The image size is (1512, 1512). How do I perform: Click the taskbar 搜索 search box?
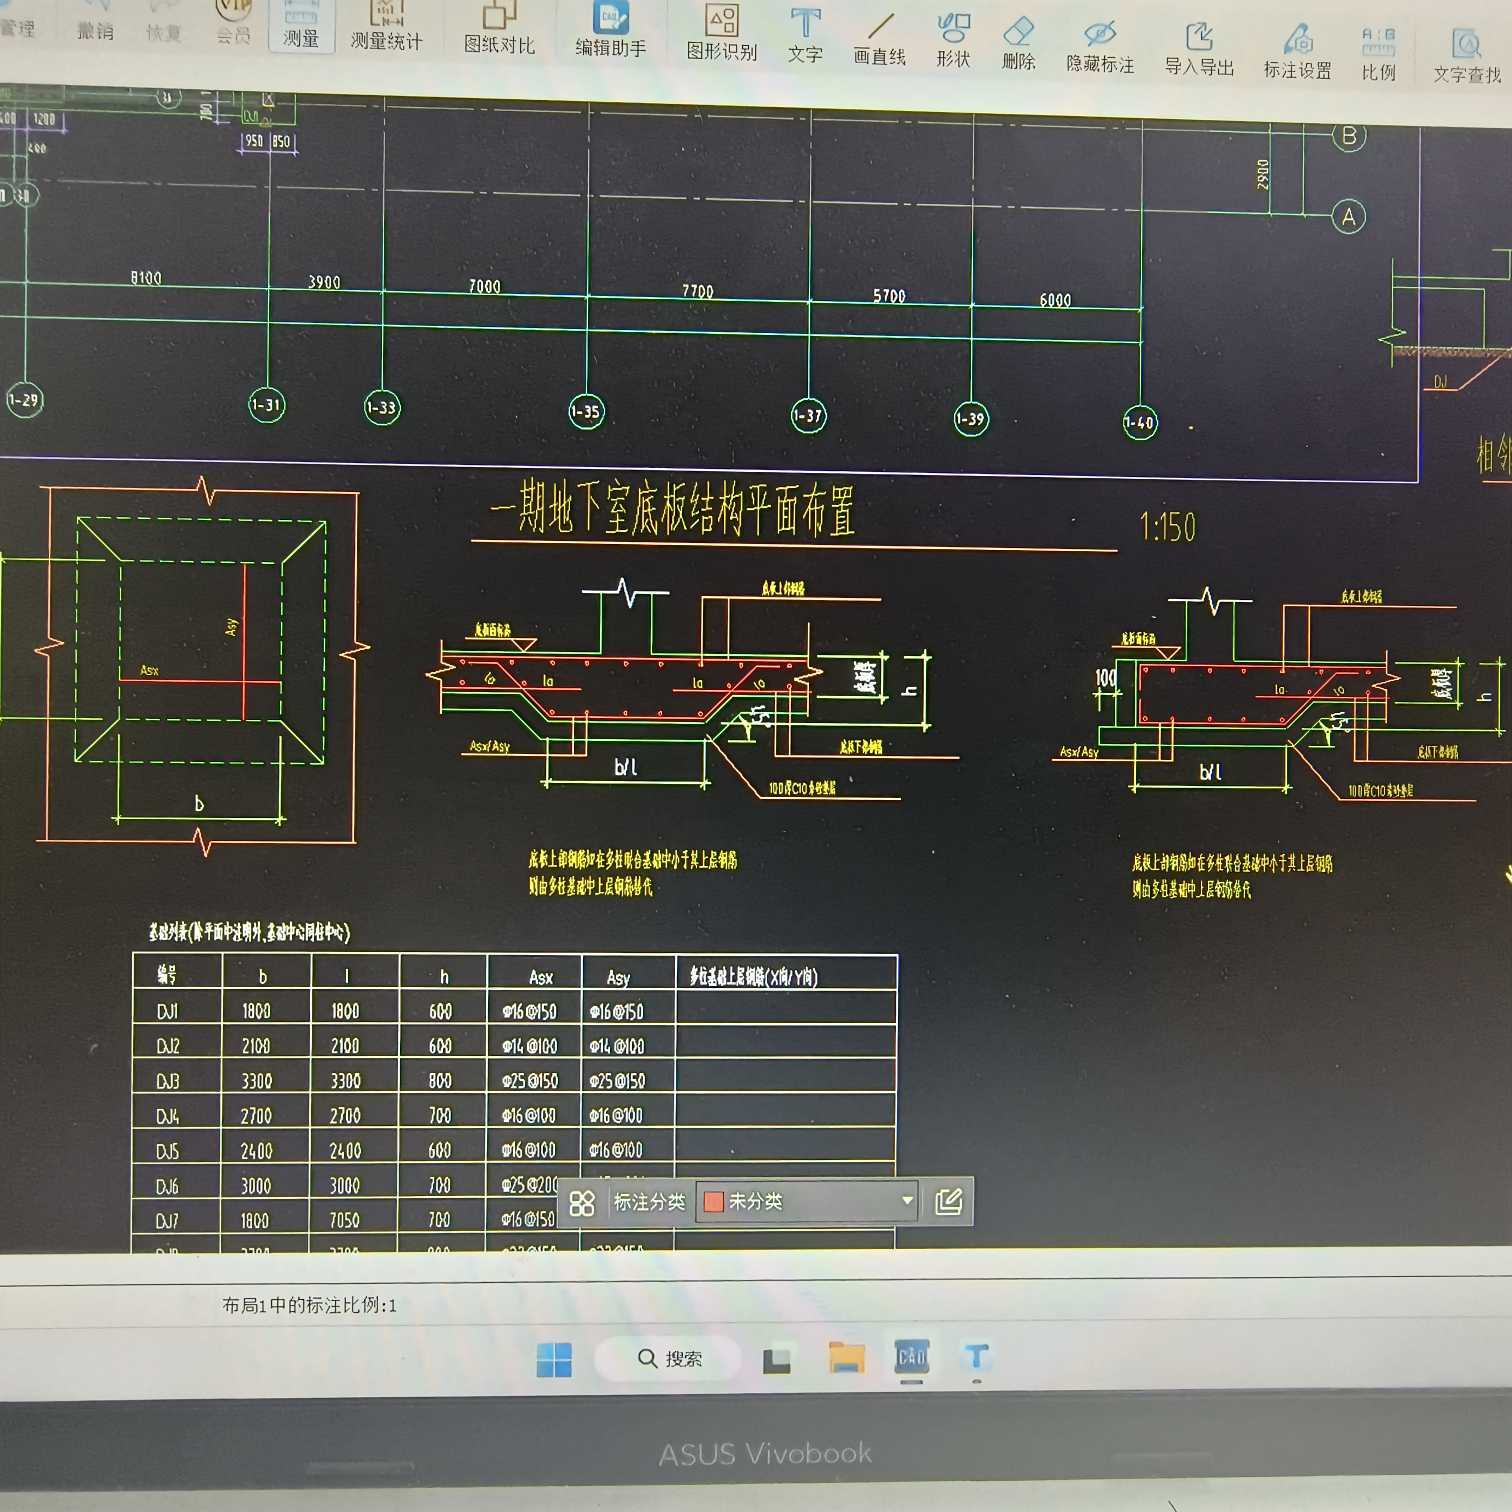668,1358
